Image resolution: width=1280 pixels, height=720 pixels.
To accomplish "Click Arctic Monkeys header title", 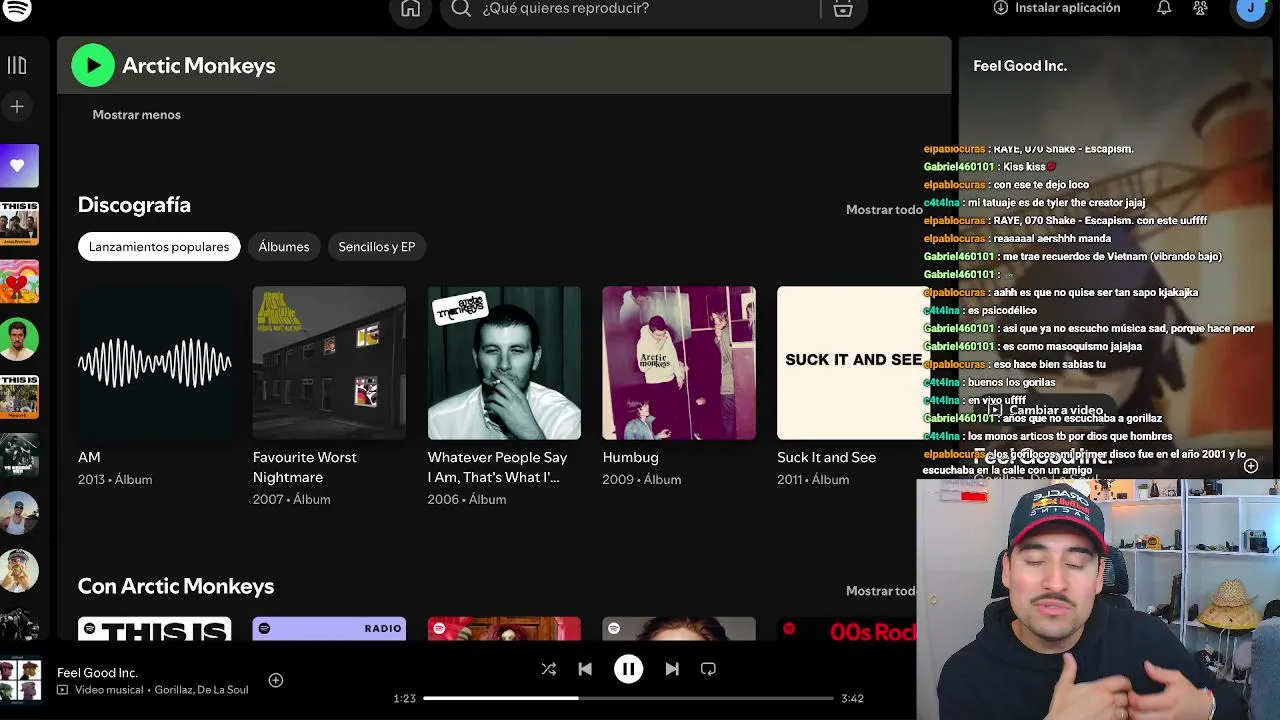I will pyautogui.click(x=199, y=66).
